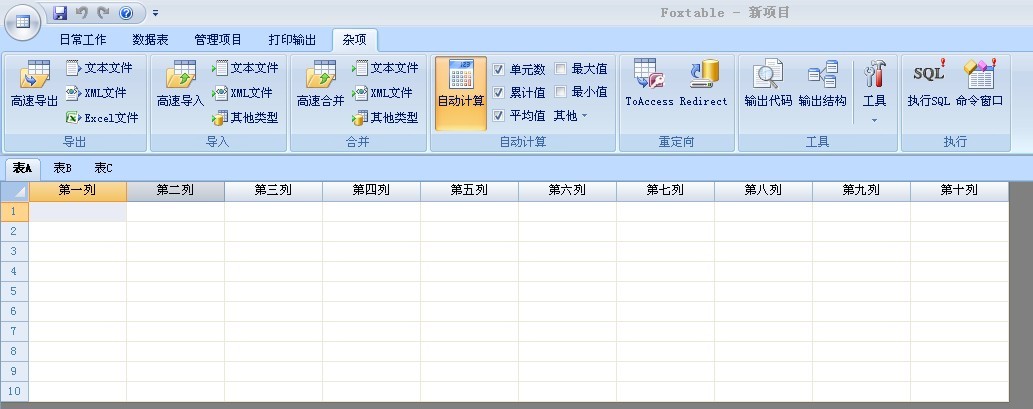
Task: Click the first row cell under 第一列
Action: coord(78,211)
